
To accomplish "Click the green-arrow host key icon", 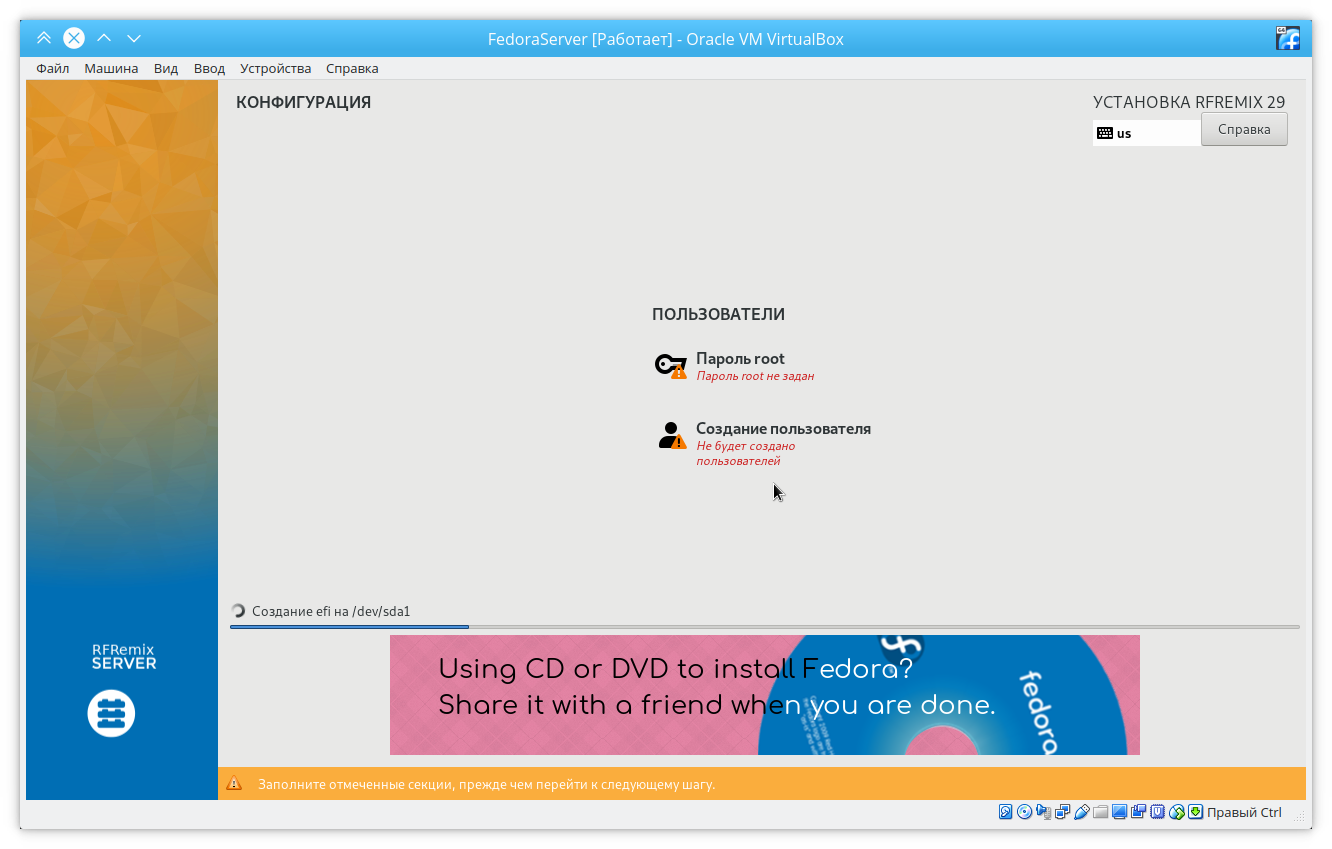I will click(1195, 812).
